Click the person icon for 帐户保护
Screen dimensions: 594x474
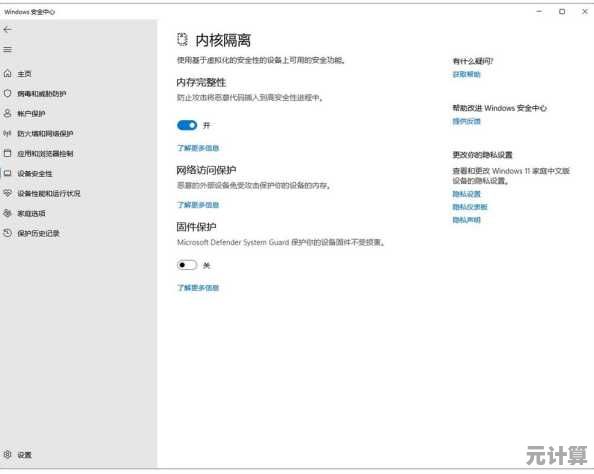pyautogui.click(x=8, y=113)
